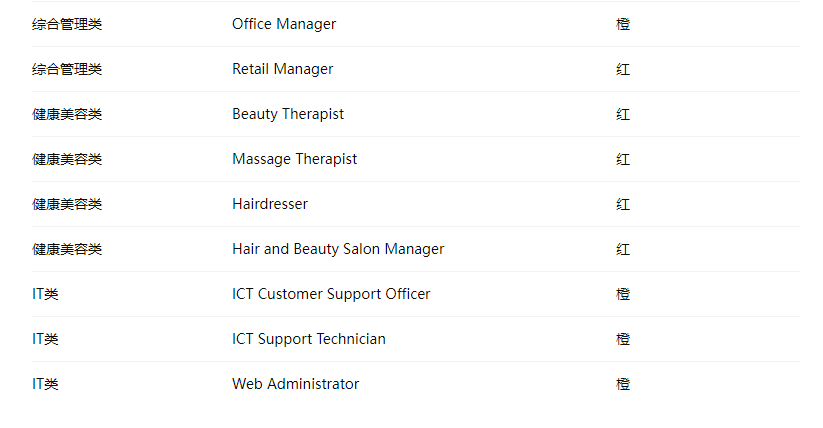
Task: Click the Office Manager job title
Action: coord(284,24)
